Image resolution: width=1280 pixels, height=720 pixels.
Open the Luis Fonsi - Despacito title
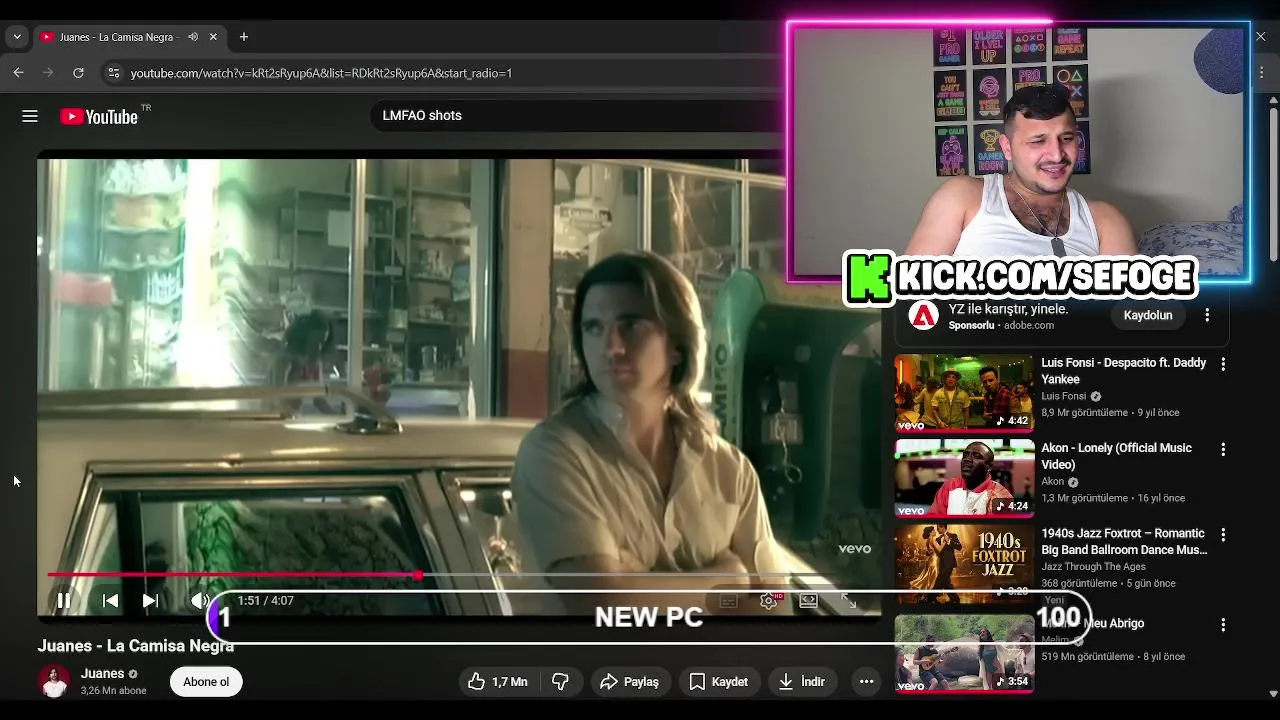(1124, 371)
